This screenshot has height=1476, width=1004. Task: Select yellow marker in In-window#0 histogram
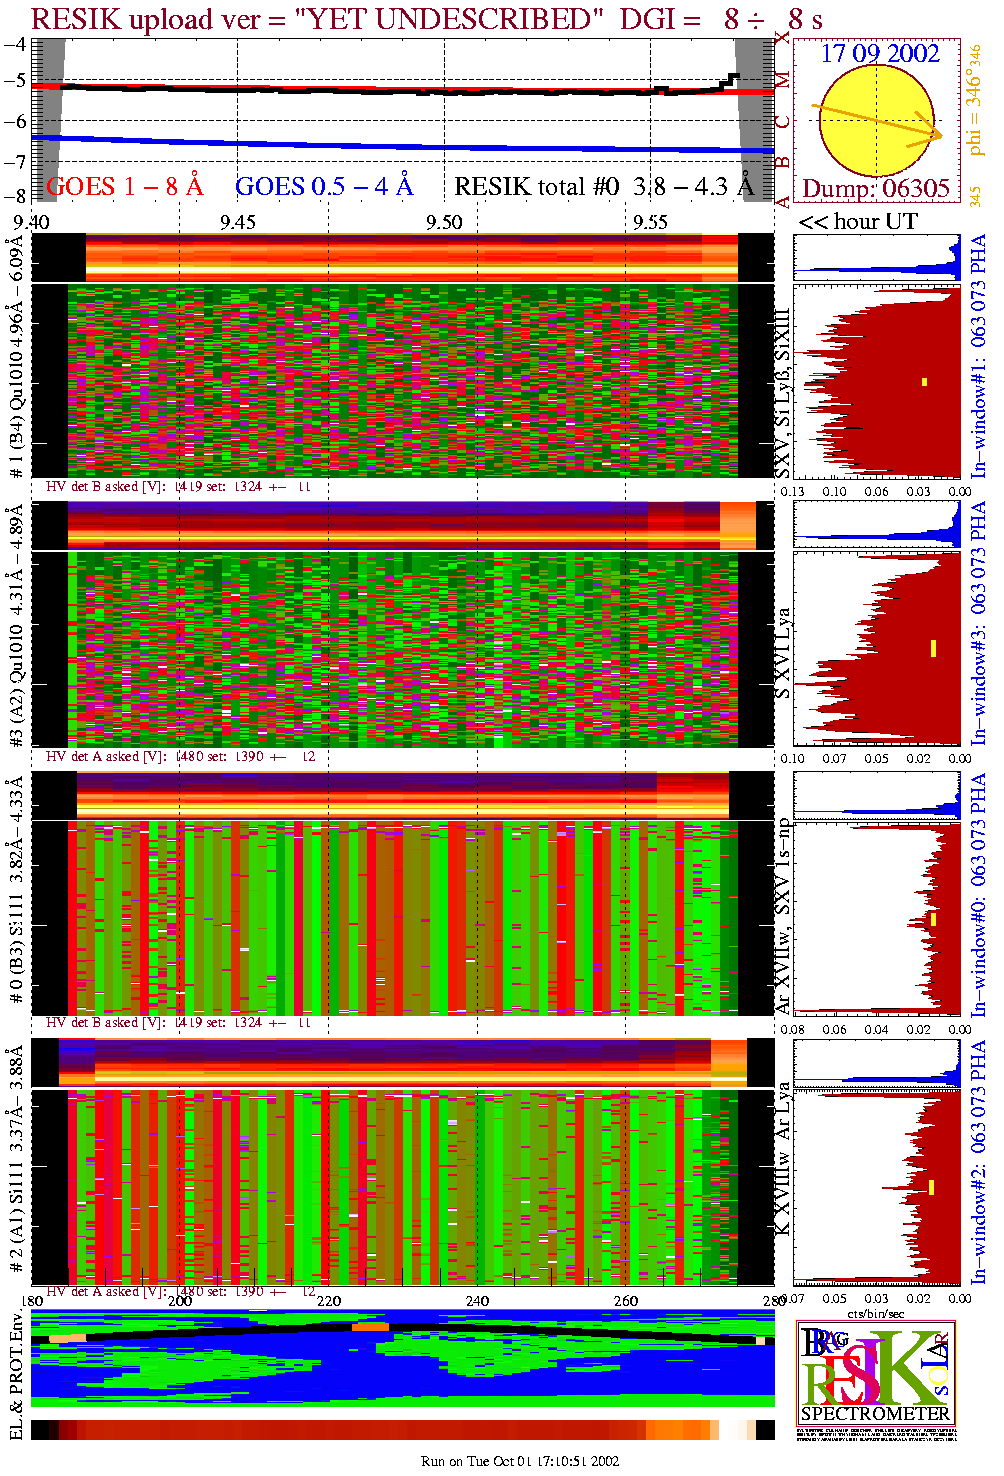tap(933, 919)
